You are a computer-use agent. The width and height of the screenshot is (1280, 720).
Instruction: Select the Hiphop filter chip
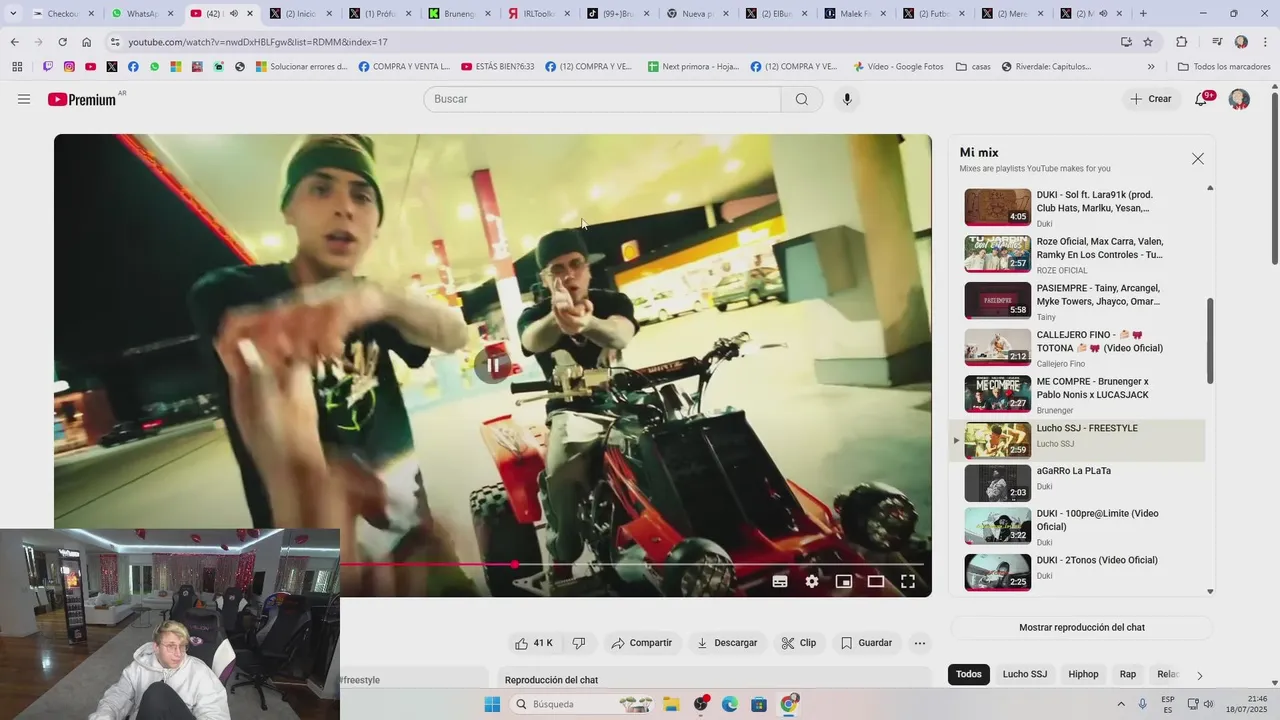coord(1083,674)
